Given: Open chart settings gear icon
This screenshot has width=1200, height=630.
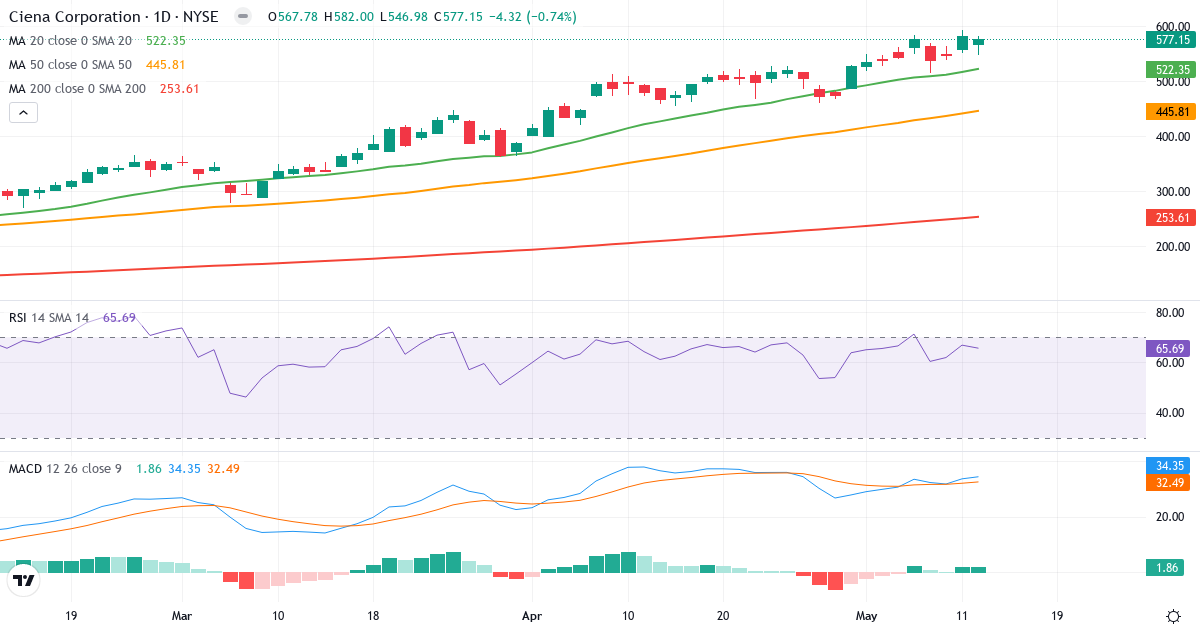Looking at the screenshot, I should click(1172, 615).
